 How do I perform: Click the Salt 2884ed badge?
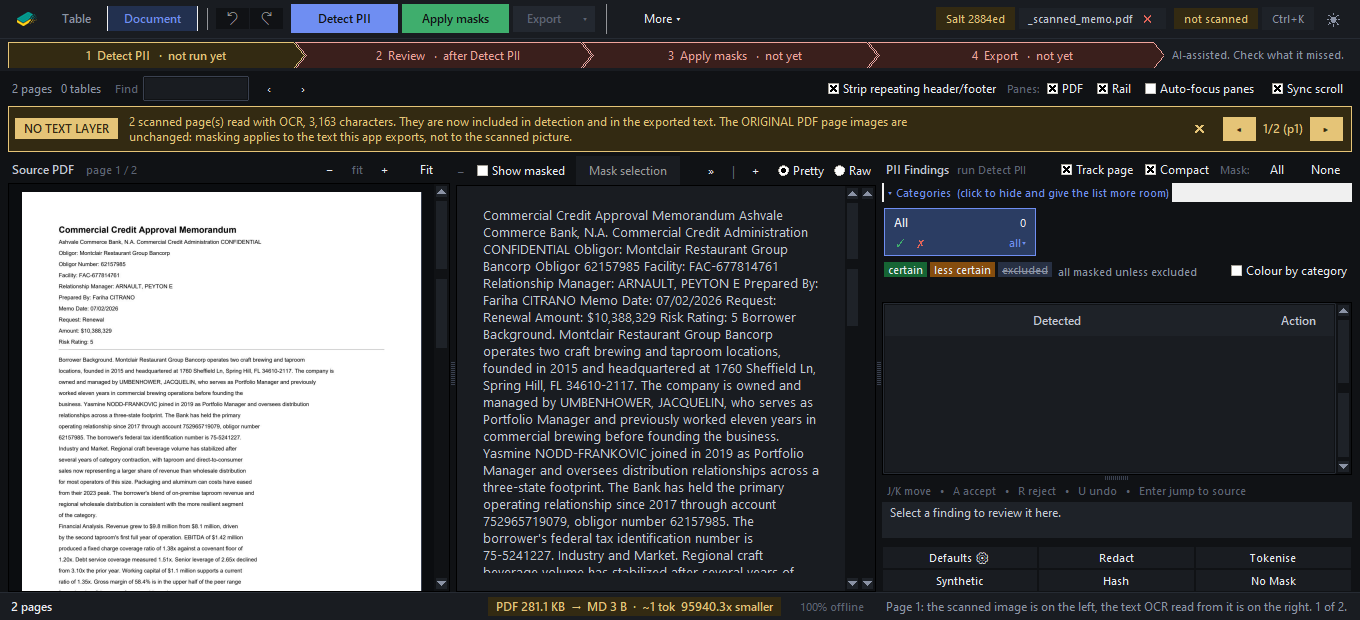(x=977, y=19)
